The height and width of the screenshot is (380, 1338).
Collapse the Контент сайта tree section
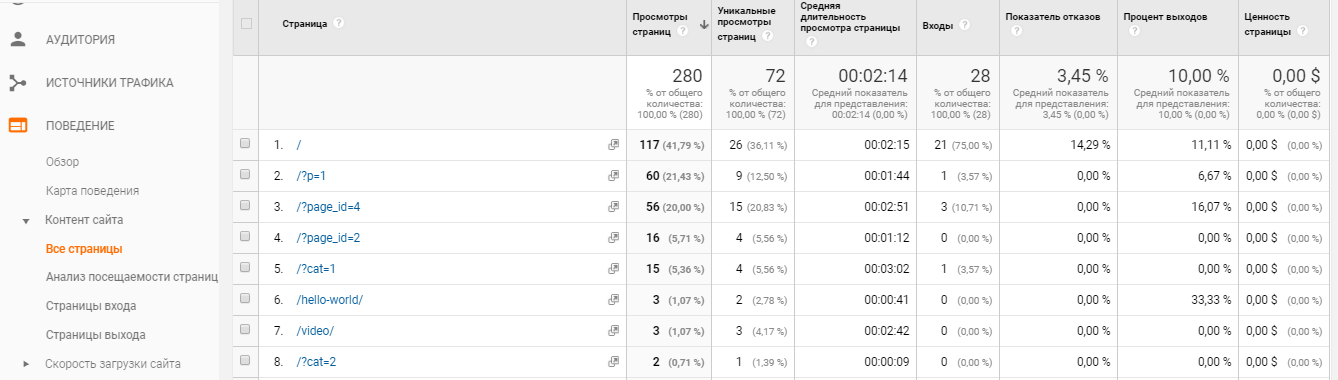pyautogui.click(x=26, y=220)
